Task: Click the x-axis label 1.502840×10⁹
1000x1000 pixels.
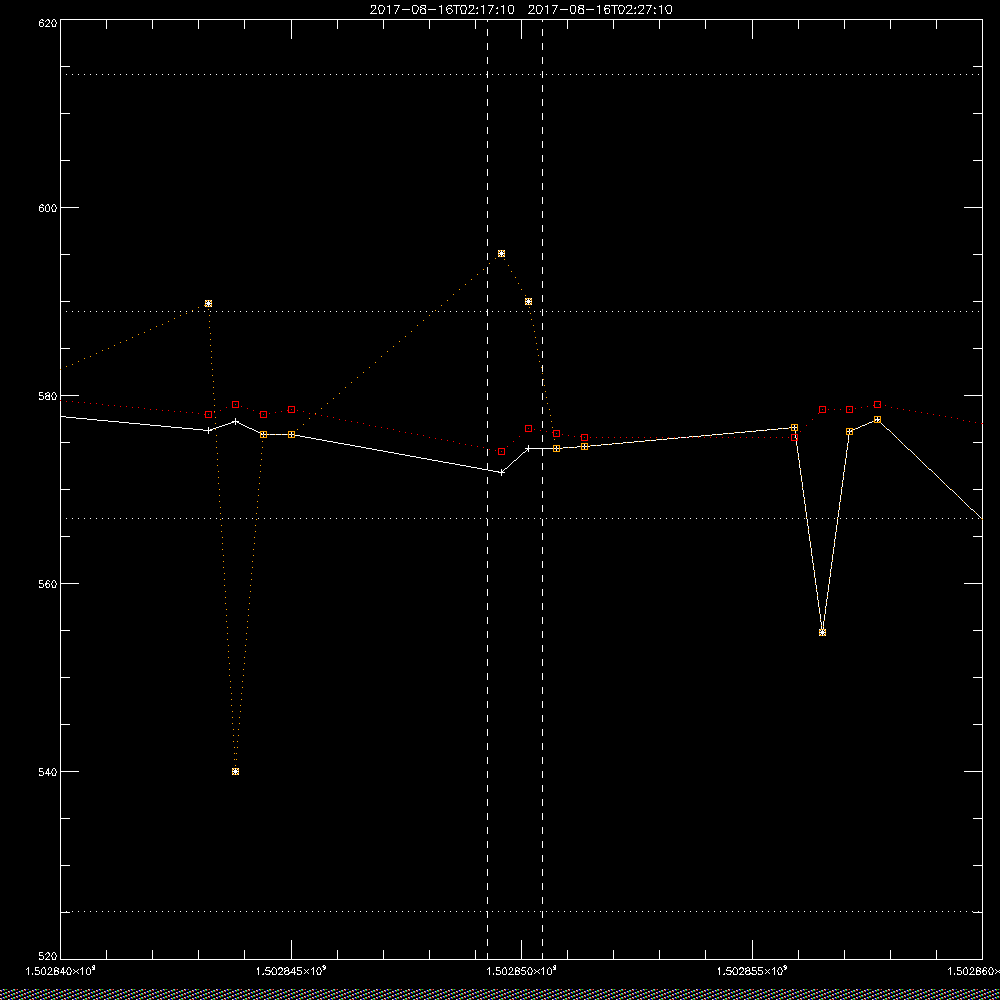Action: pos(61,971)
